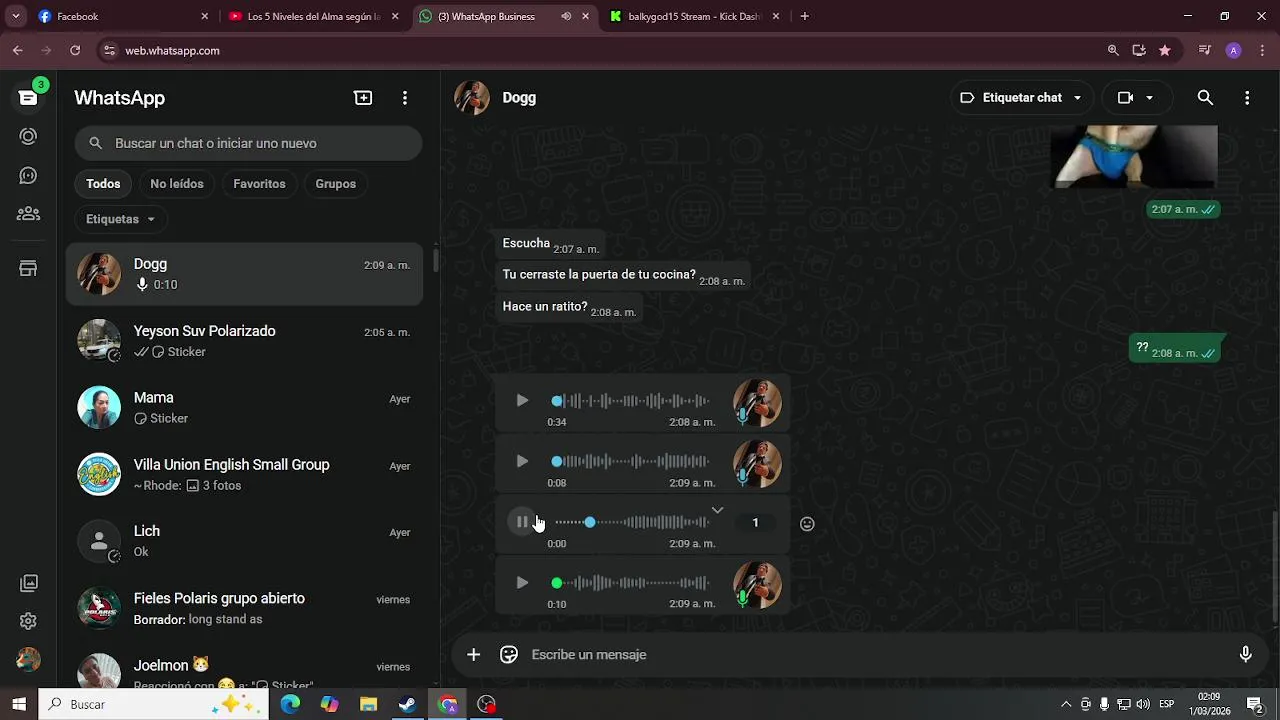Image resolution: width=1280 pixels, height=720 pixels.
Task: Open the Fieles Polaris grupo abierto chat
Action: (x=244, y=608)
